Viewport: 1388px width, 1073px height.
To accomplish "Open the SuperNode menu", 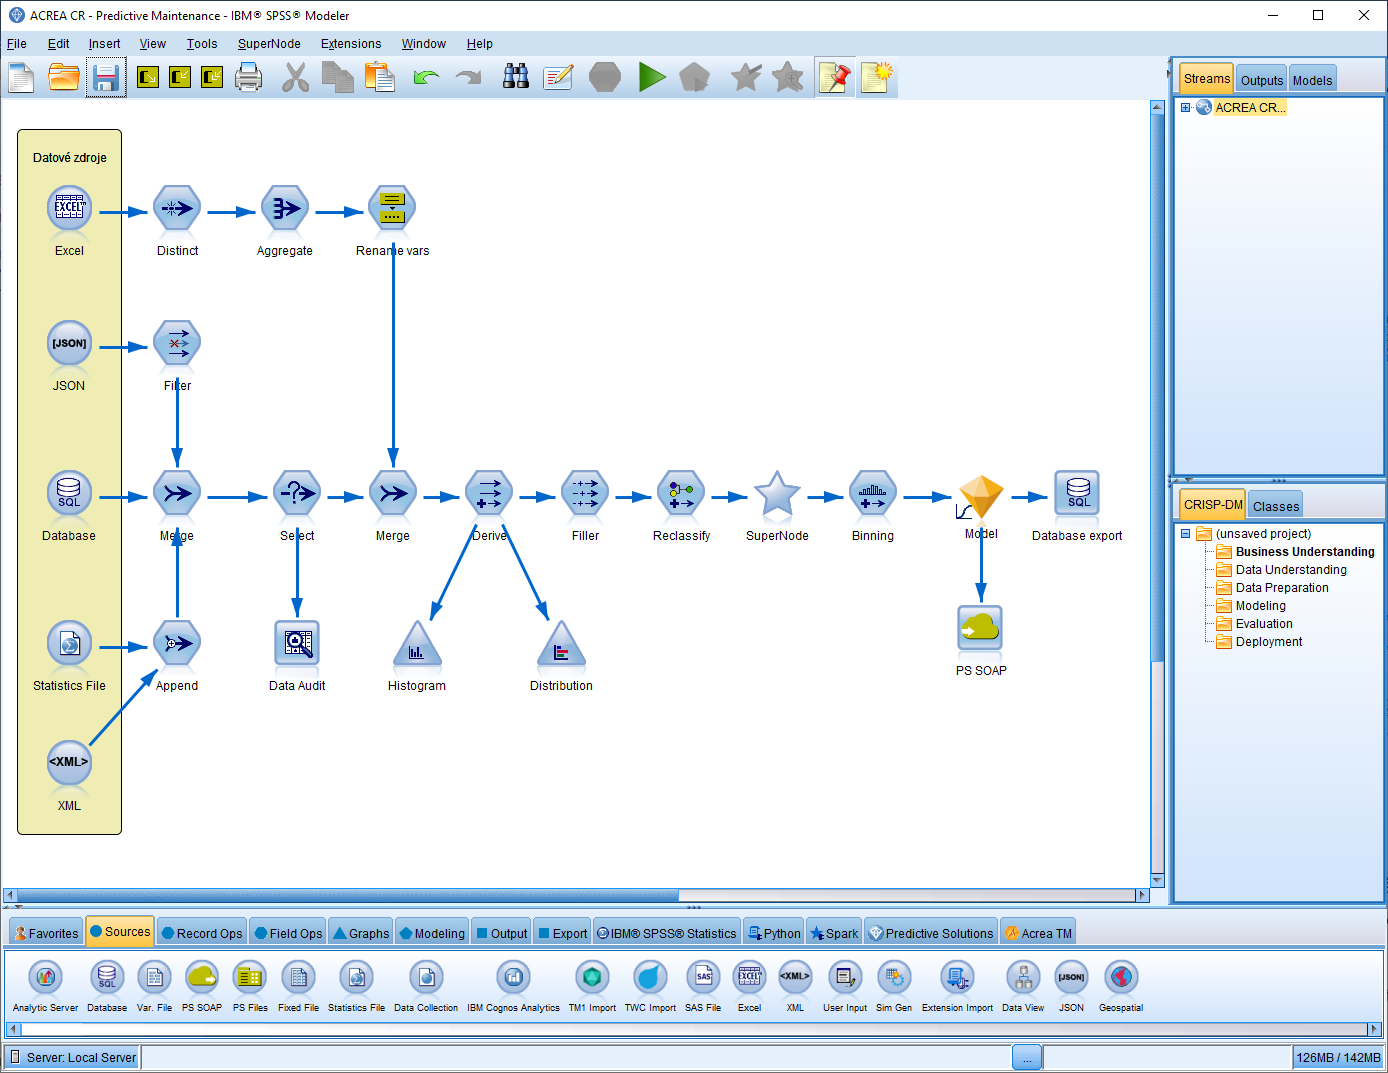I will click(x=269, y=44).
